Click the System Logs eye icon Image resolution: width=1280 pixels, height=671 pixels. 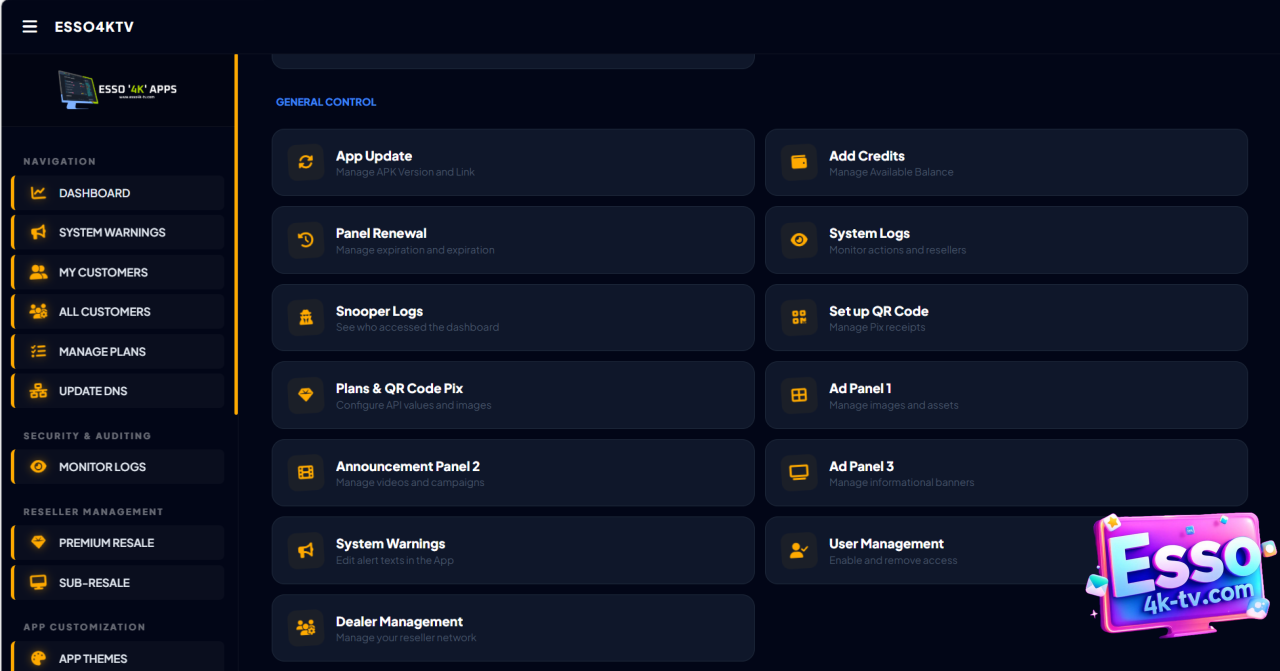[799, 240]
